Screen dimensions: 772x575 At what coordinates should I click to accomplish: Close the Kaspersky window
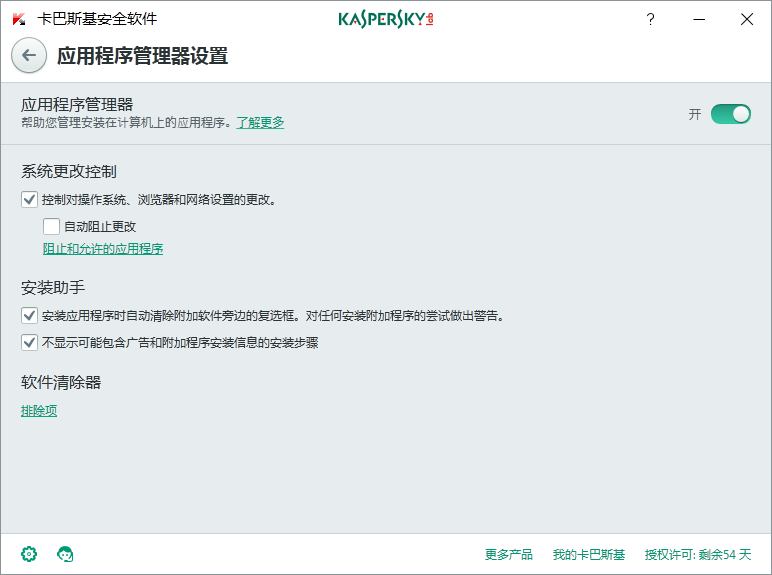coord(747,19)
